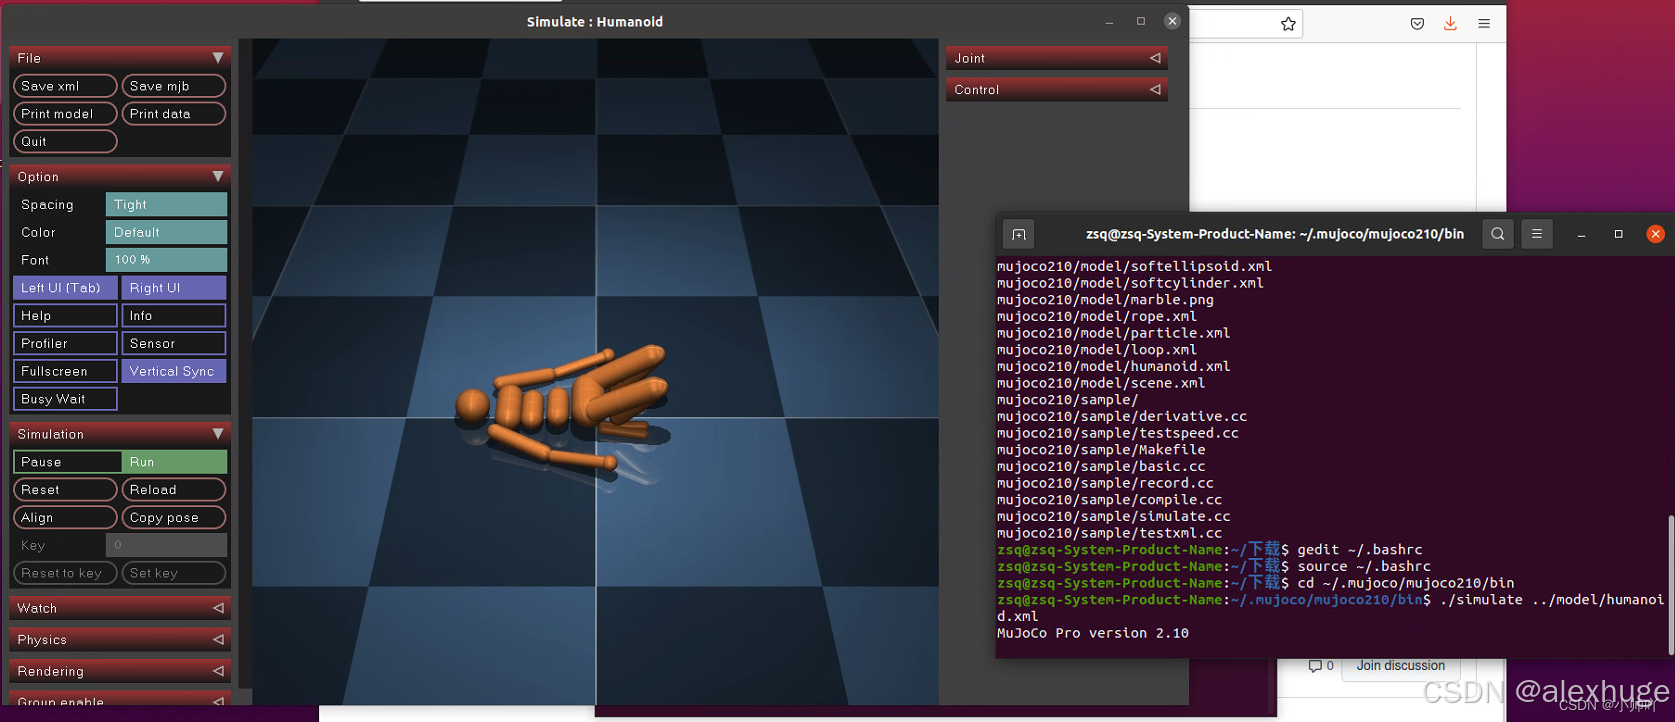Expand the Physics section

(120, 640)
